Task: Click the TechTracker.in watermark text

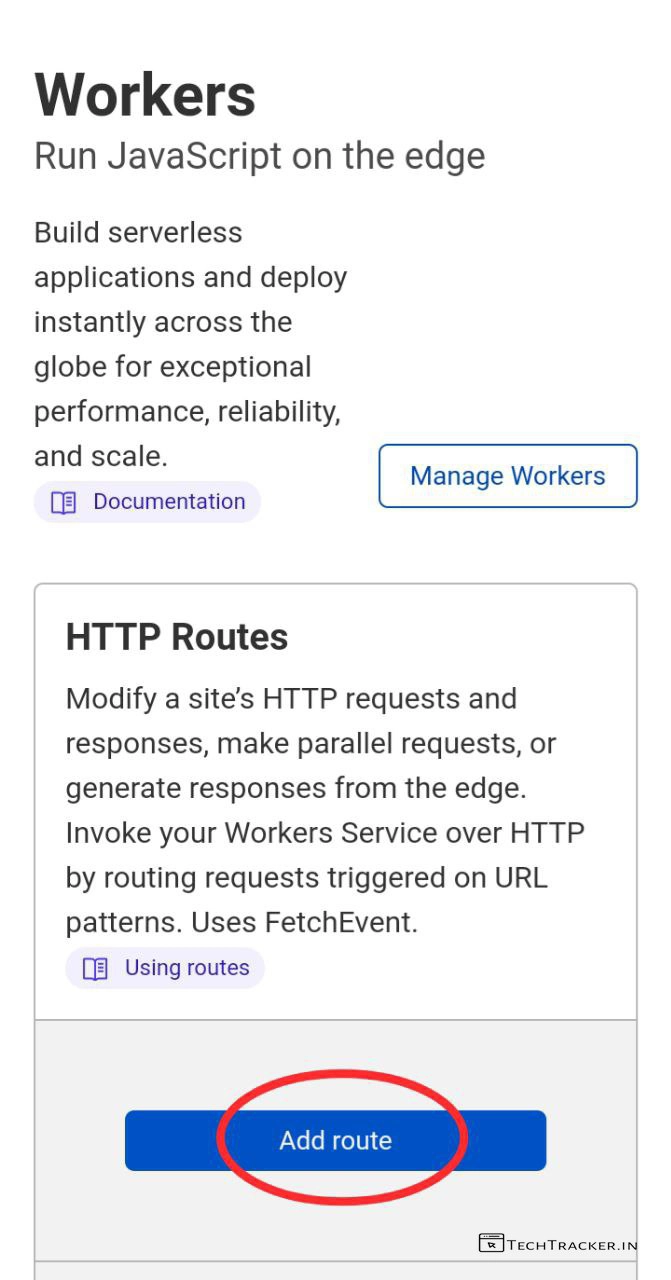Action: pos(572,1245)
